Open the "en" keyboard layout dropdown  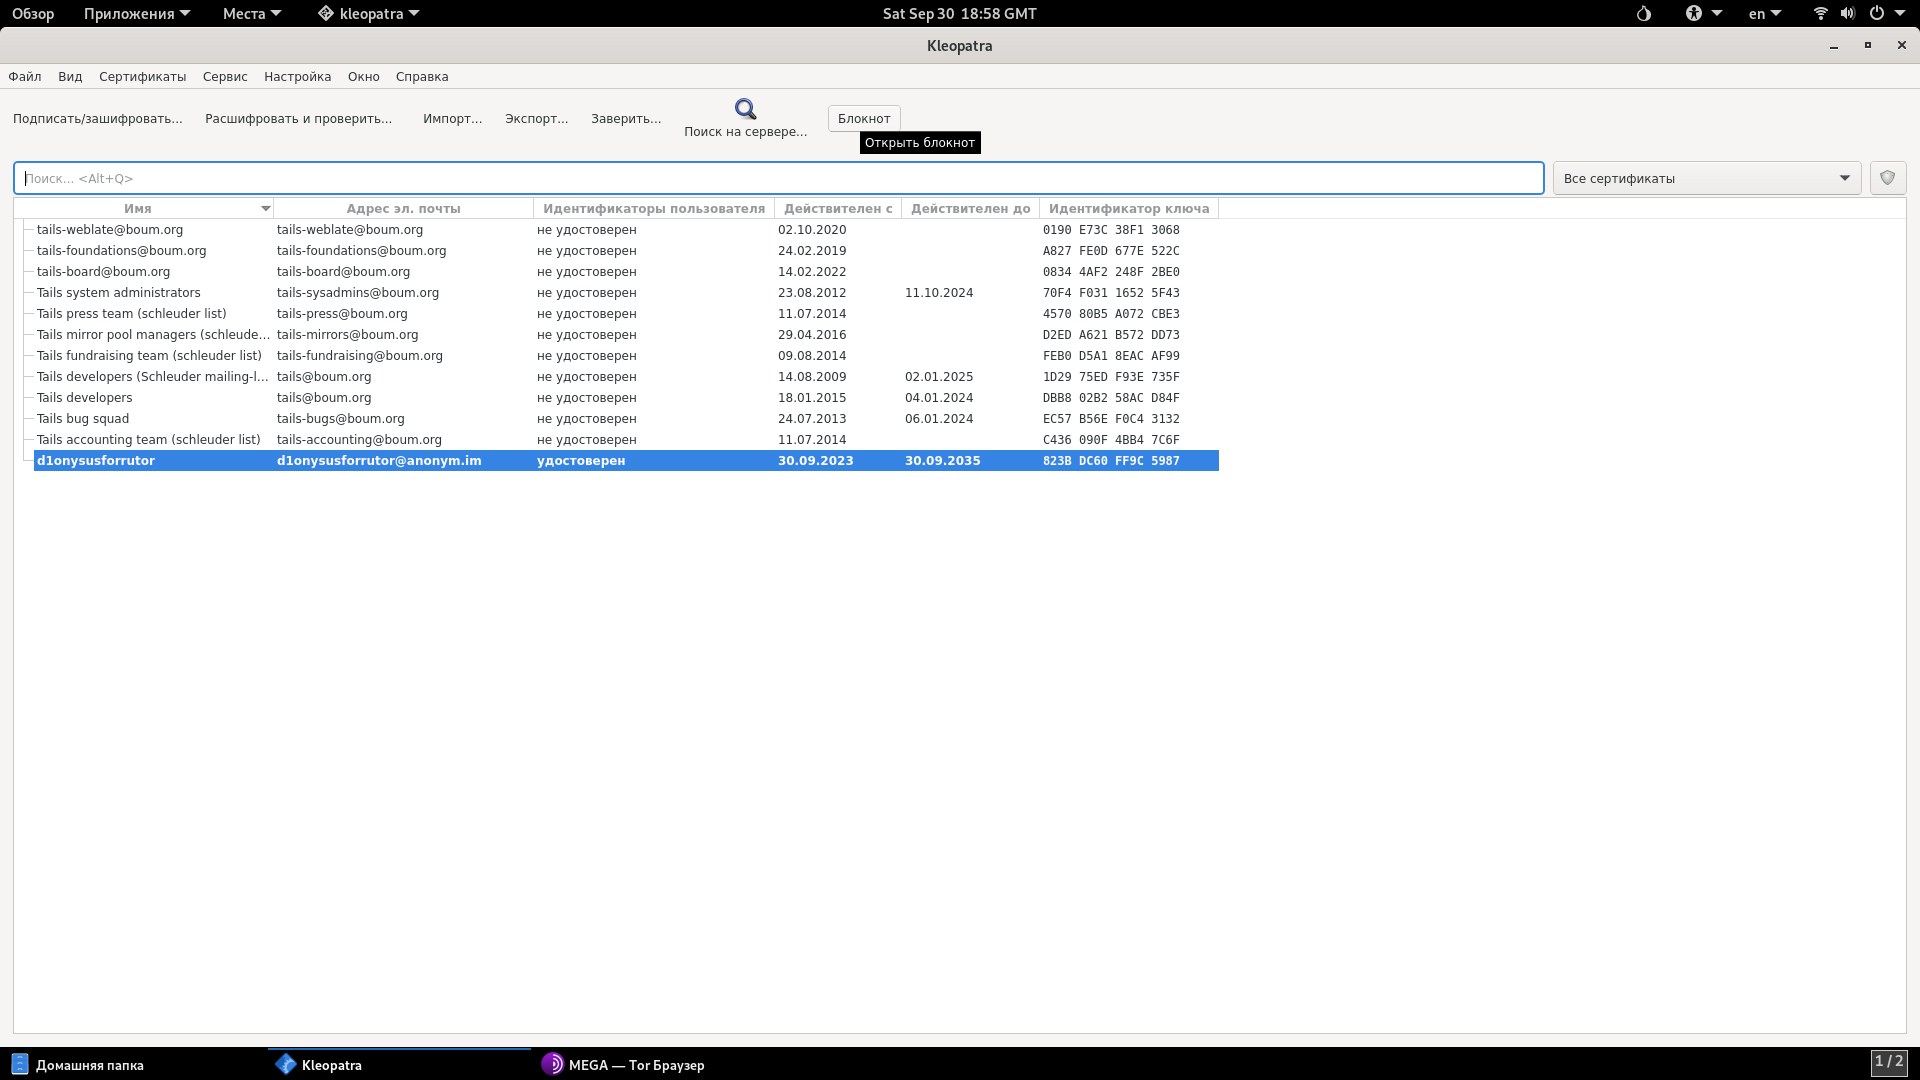(1764, 14)
